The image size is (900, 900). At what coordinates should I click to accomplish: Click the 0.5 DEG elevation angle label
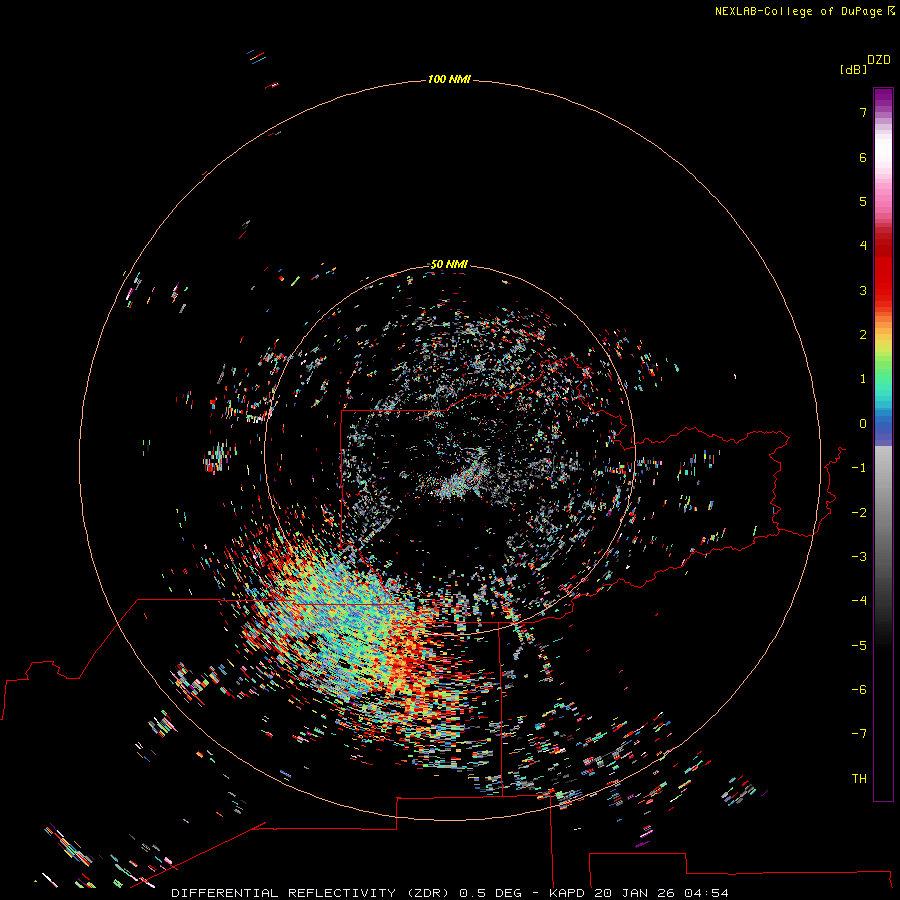490,893
